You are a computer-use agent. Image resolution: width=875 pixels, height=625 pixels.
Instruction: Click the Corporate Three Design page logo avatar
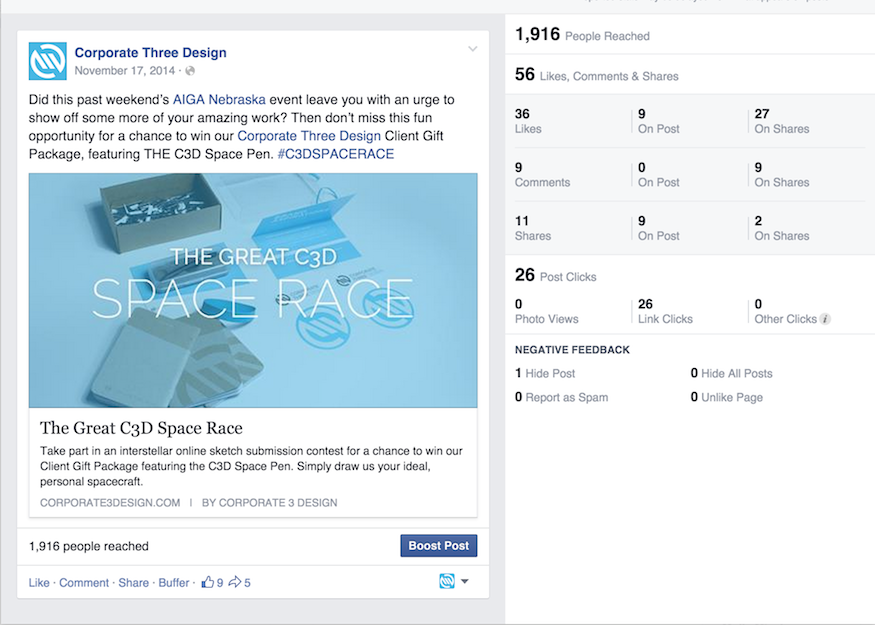tap(47, 61)
